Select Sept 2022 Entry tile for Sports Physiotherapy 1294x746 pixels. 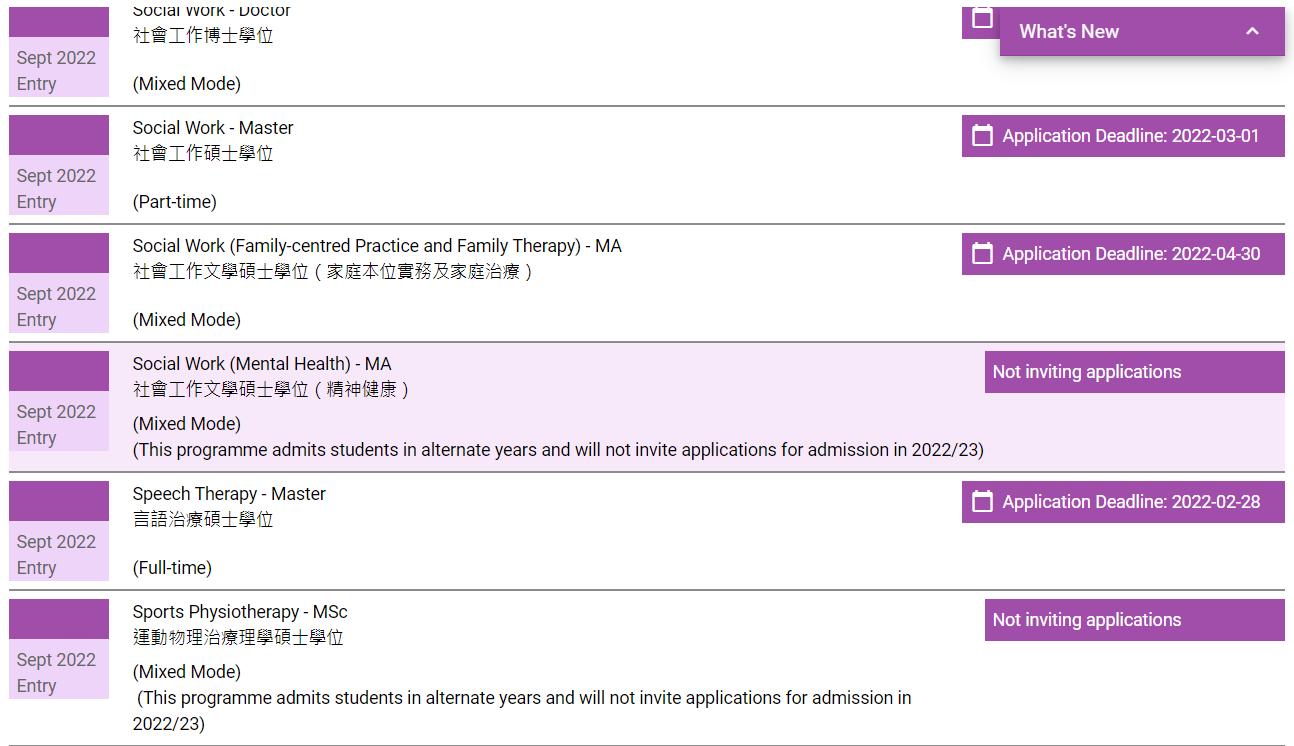tap(58, 672)
